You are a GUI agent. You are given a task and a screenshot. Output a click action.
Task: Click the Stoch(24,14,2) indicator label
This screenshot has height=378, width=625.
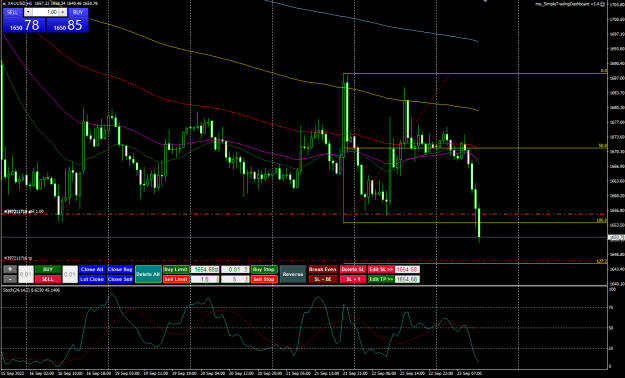pos(31,290)
